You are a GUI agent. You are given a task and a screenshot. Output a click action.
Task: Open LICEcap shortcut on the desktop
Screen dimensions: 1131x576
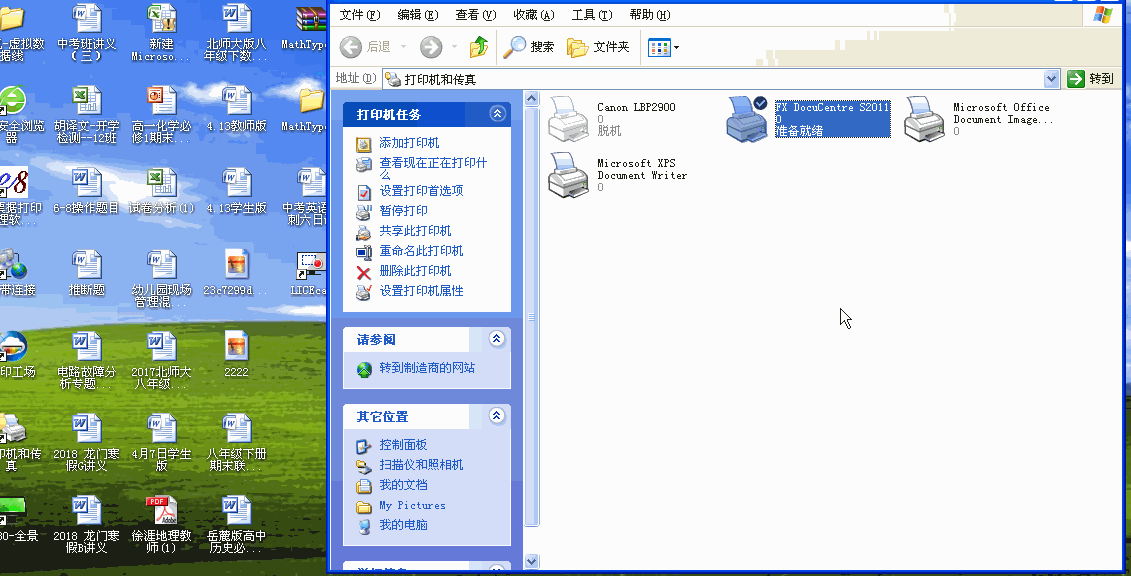309,275
